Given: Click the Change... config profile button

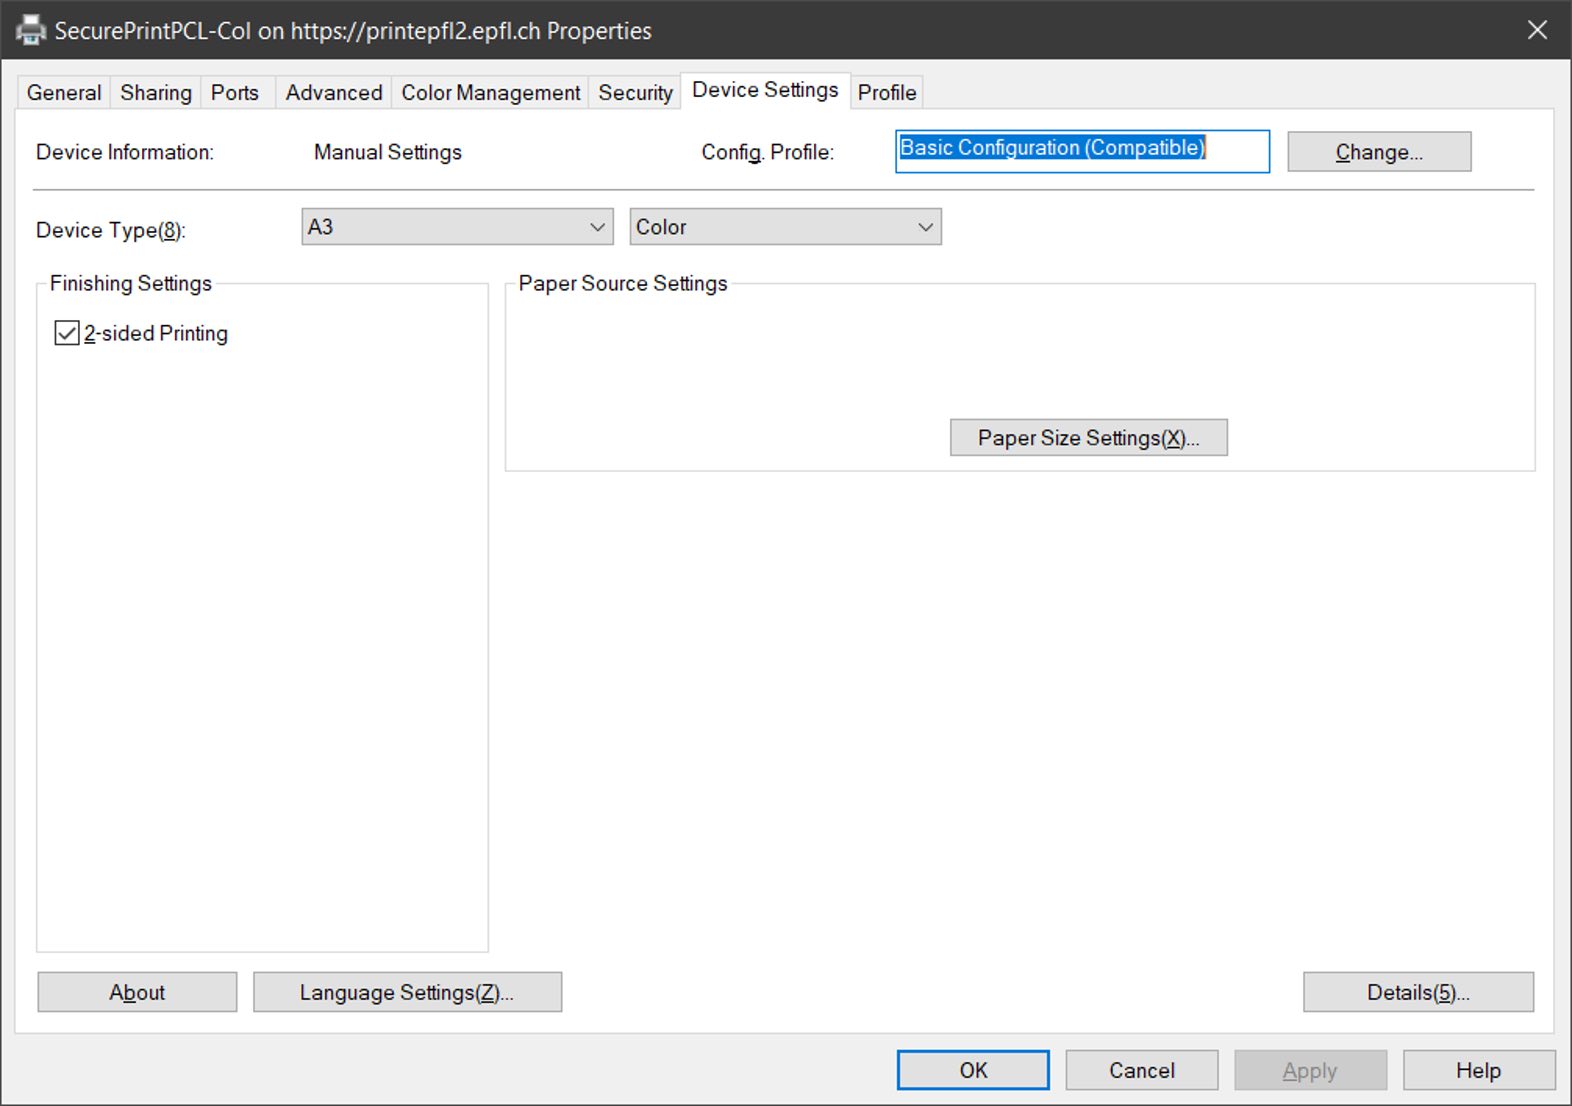Looking at the screenshot, I should pyautogui.click(x=1378, y=152).
